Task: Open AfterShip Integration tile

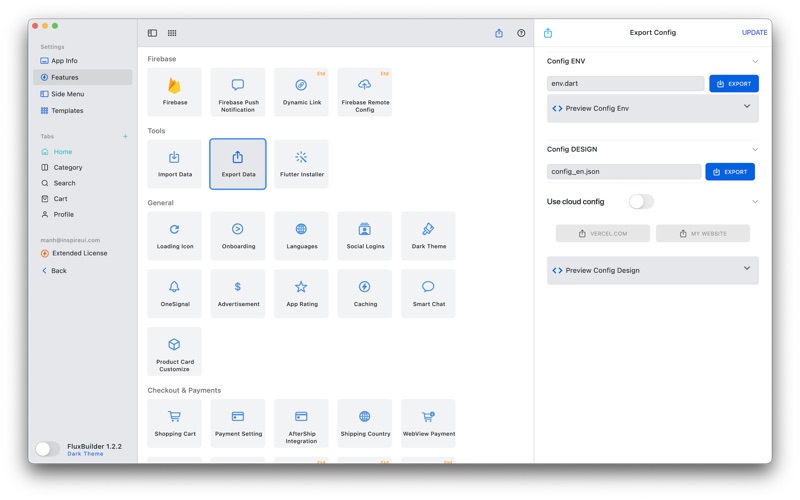Action: click(301, 423)
